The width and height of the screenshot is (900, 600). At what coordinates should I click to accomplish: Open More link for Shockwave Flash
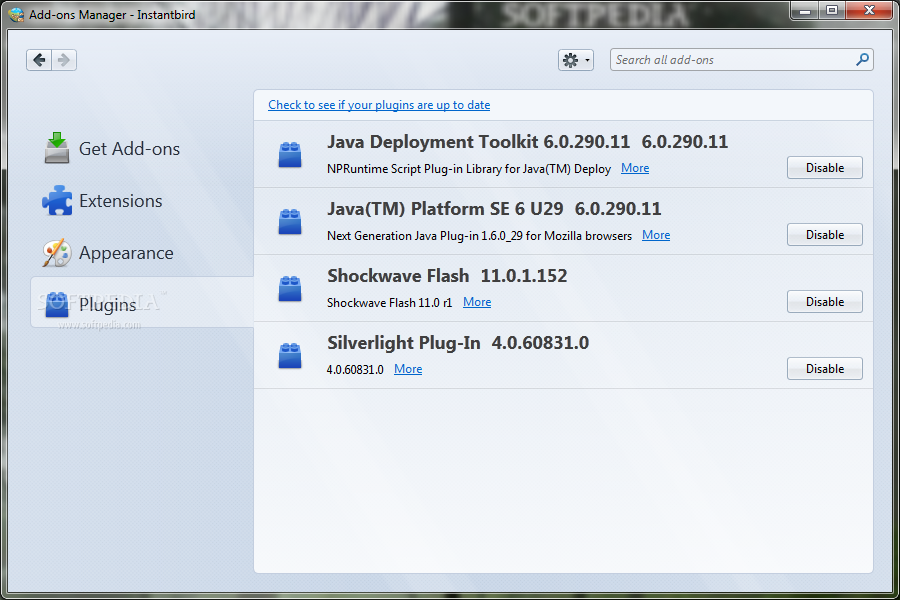[x=477, y=302]
